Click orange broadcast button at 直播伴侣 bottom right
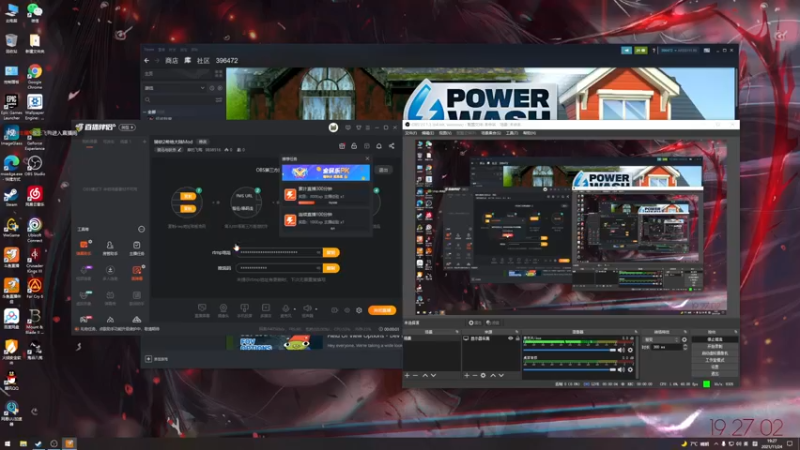This screenshot has width=800, height=450. point(382,310)
